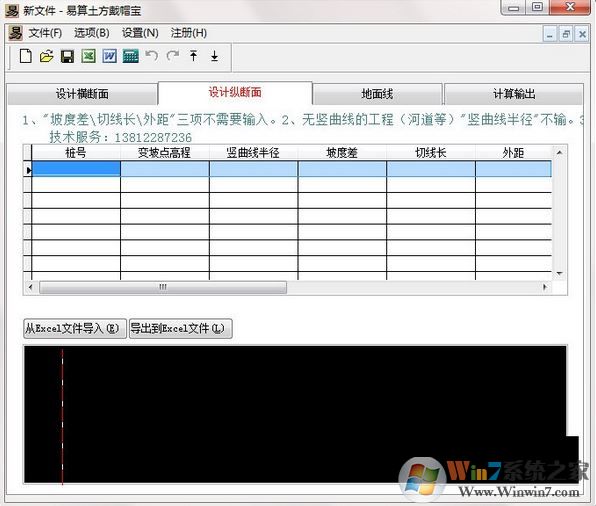The image size is (596, 506).
Task: Select the first 桩号 cell in the table
Action: tap(76, 168)
